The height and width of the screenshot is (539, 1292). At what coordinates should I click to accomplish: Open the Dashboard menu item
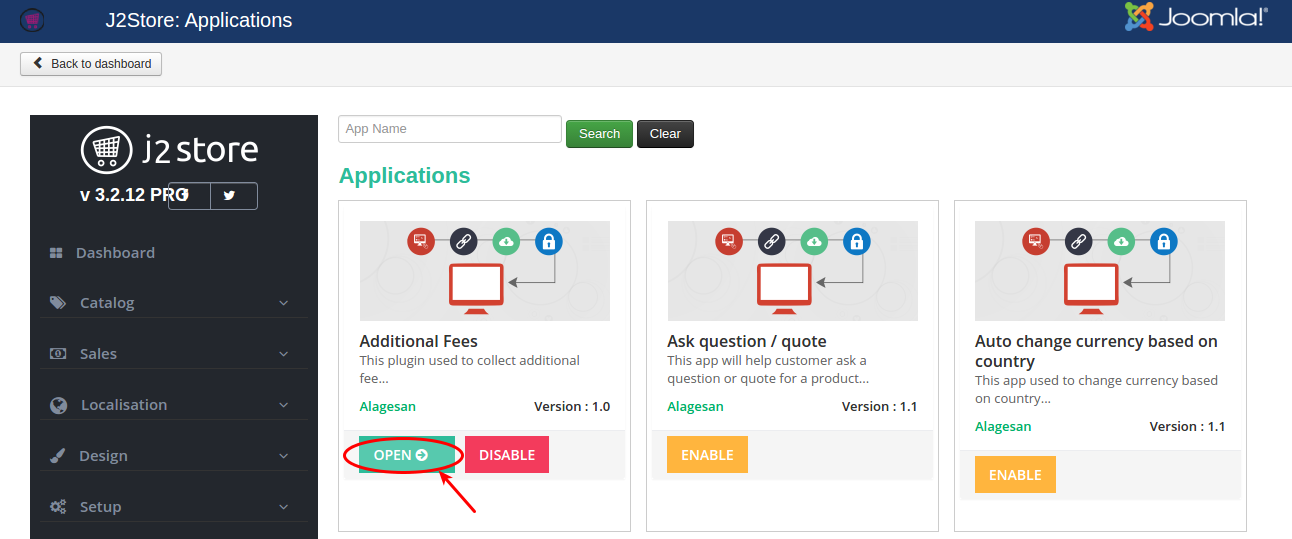(115, 253)
